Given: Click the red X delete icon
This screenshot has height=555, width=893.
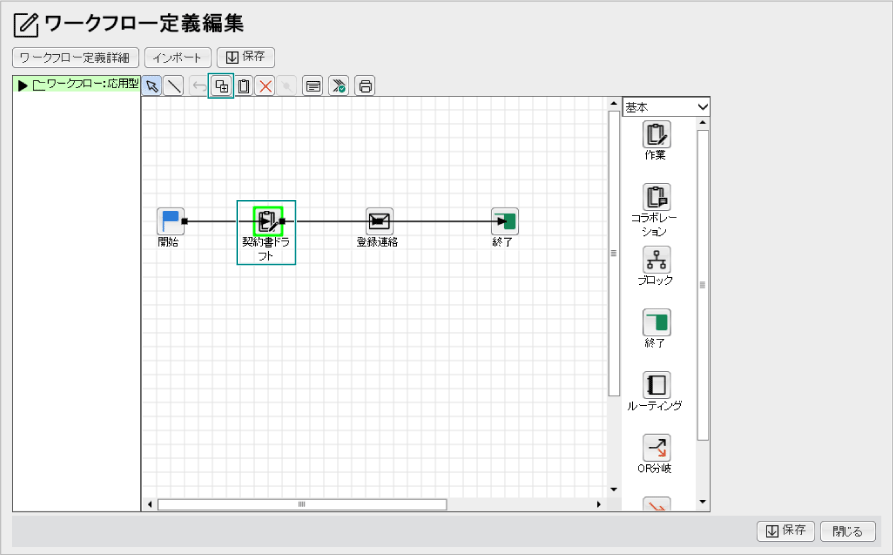Looking at the screenshot, I should 265,86.
